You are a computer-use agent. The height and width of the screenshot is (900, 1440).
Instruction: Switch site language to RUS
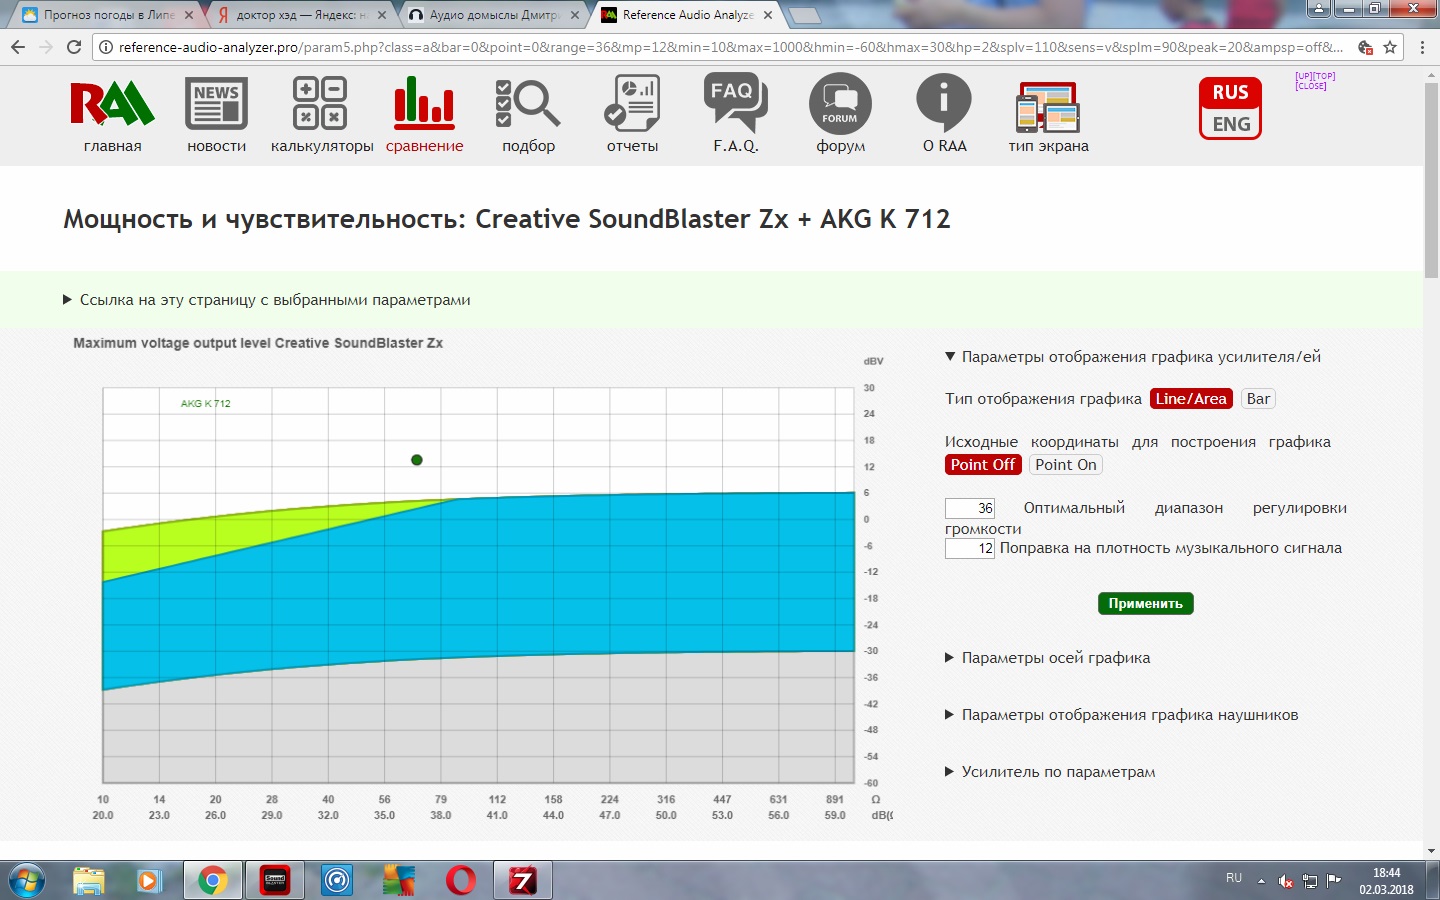click(1230, 92)
